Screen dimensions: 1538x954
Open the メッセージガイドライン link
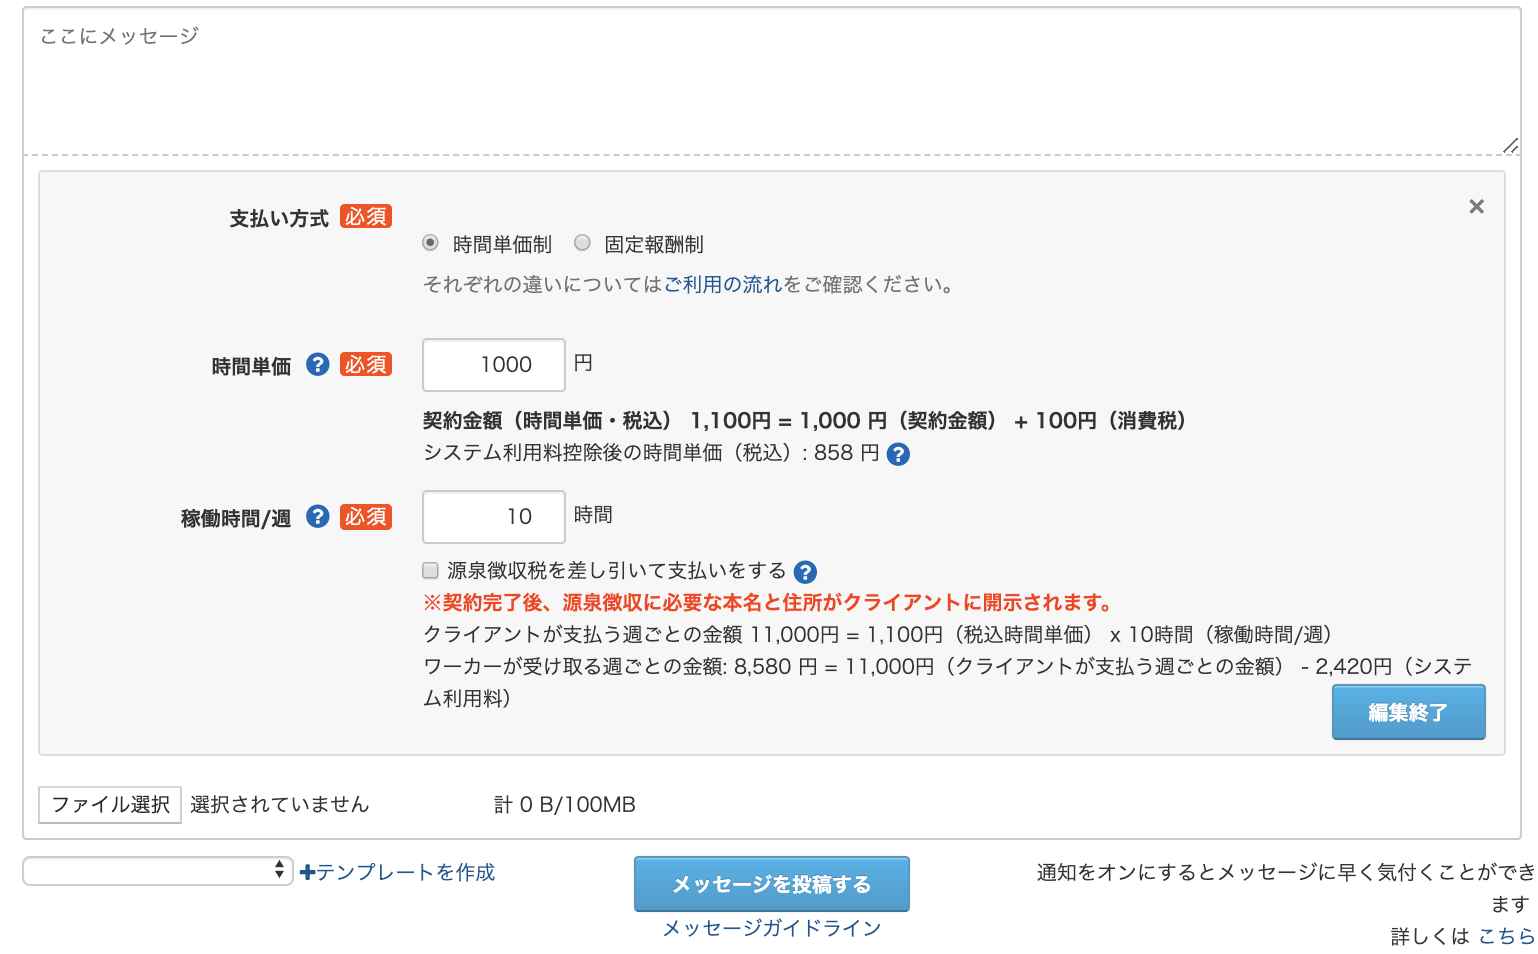click(x=771, y=929)
